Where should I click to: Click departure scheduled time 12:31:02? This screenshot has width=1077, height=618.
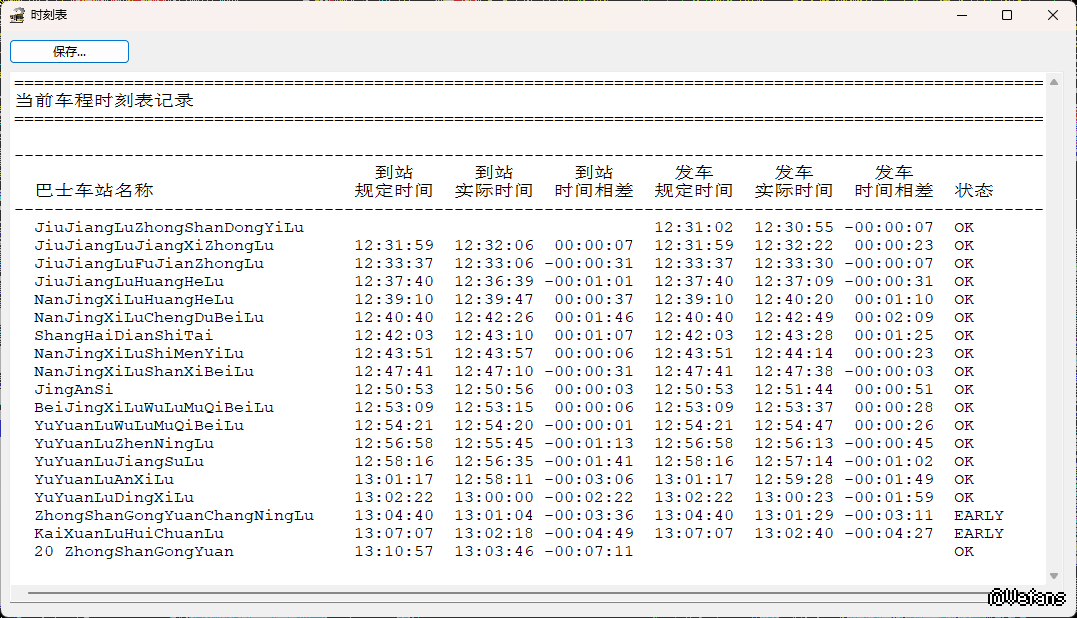[x=694, y=227]
